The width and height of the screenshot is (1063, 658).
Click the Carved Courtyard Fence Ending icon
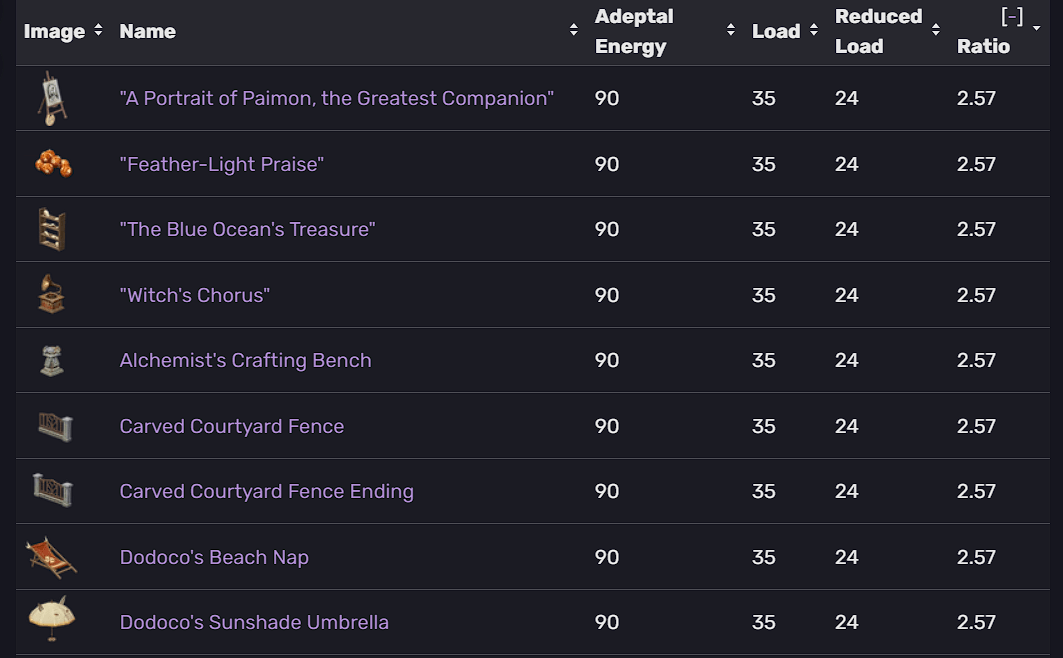click(x=53, y=490)
